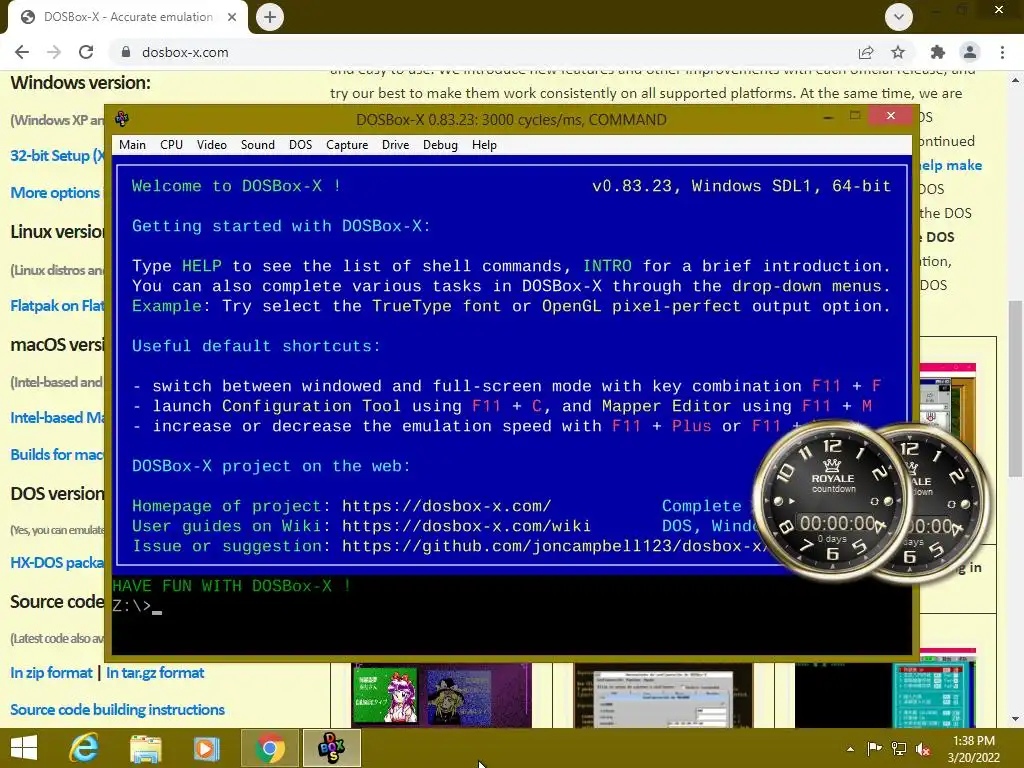This screenshot has height=768, width=1024.
Task: Open the HX-DOS package link
Action: [x=57, y=562]
